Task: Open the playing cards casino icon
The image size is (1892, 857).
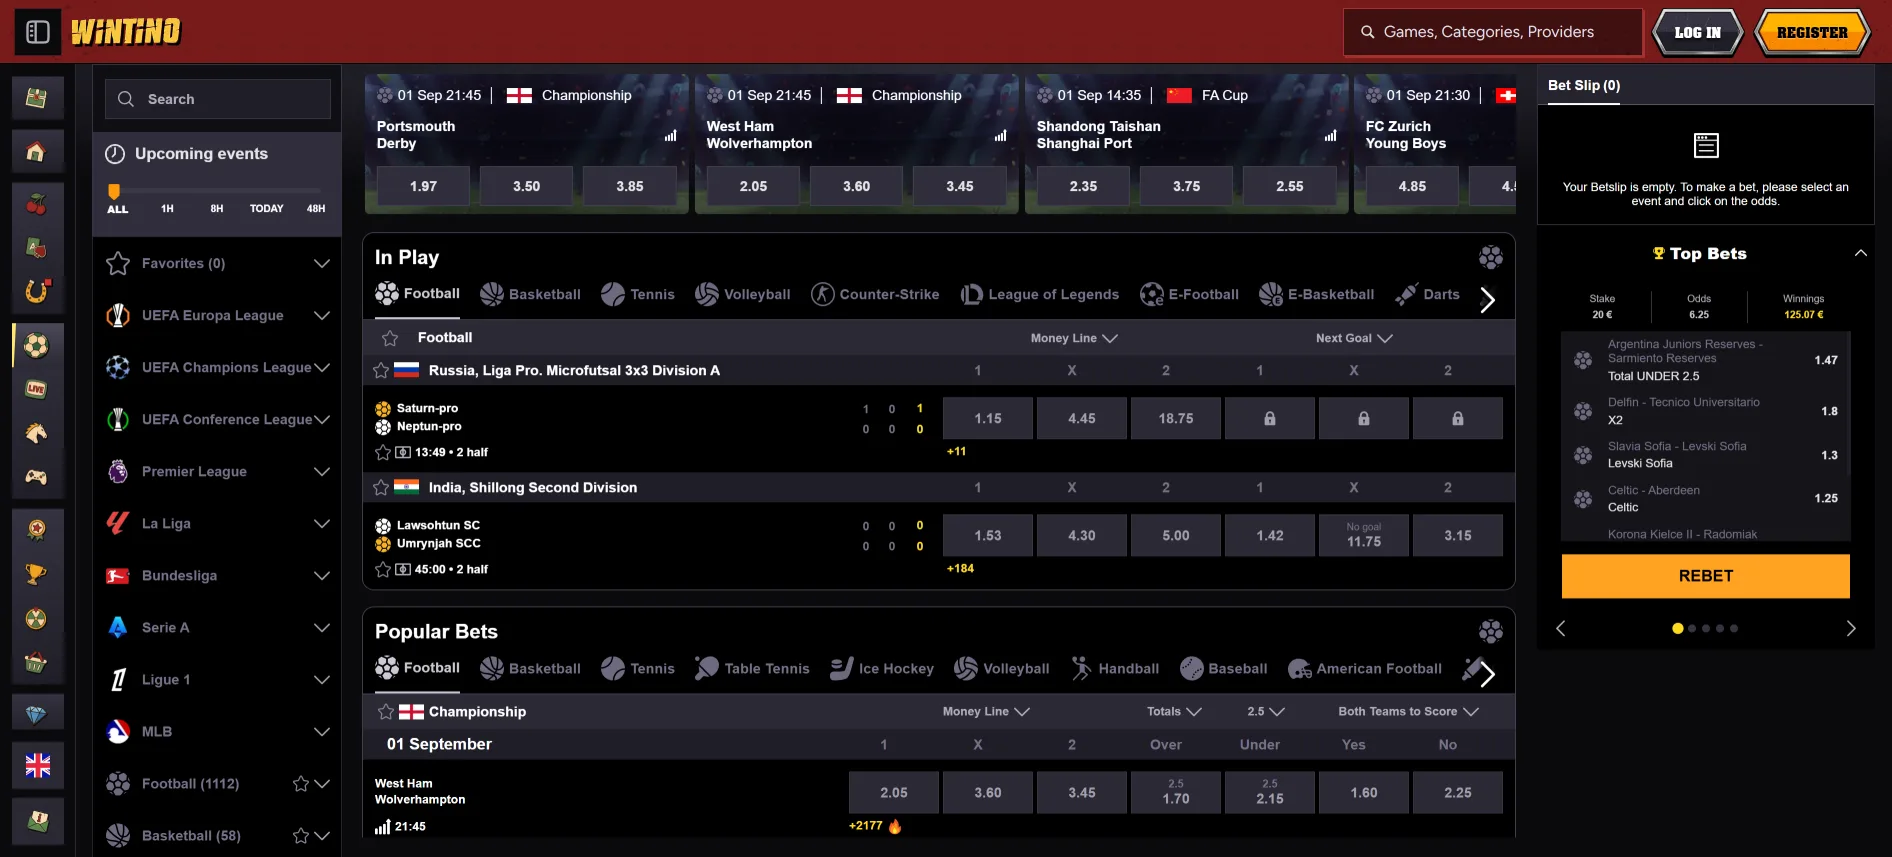Action: pyautogui.click(x=37, y=248)
